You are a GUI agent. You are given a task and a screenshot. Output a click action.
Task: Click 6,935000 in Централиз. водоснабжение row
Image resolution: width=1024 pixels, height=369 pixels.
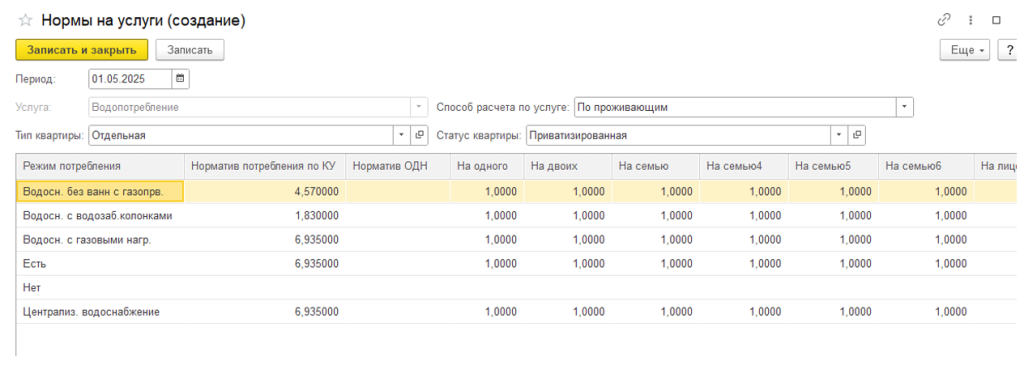pos(265,312)
